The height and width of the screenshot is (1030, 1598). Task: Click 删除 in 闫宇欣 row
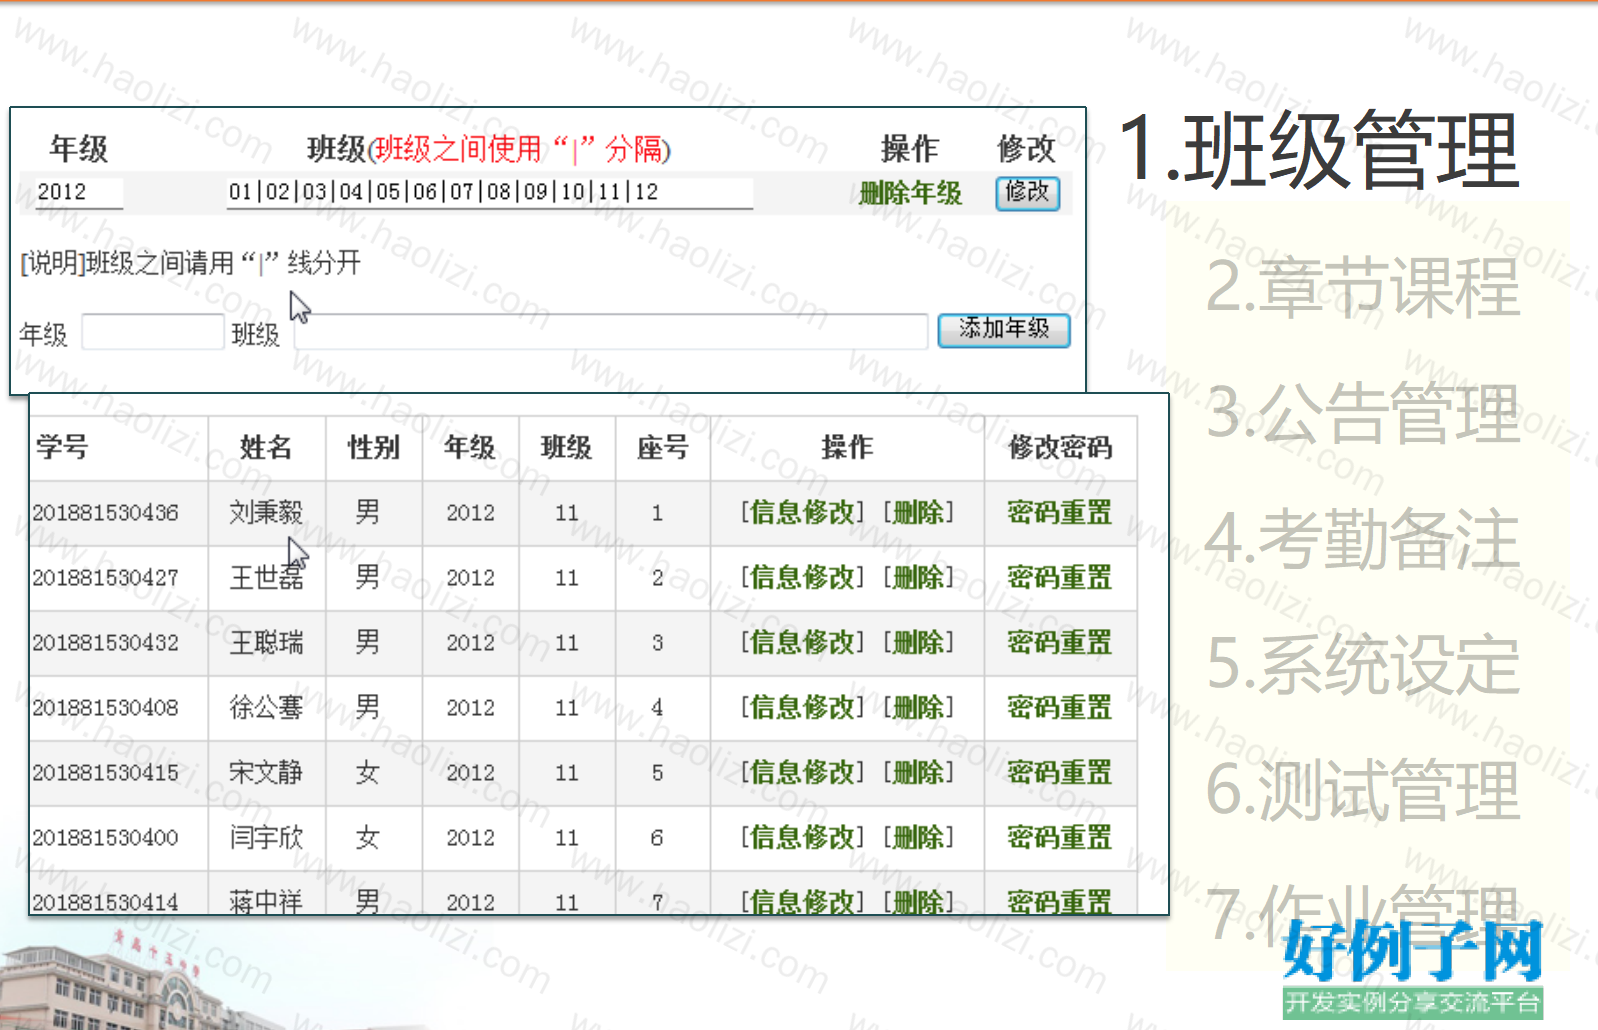918,837
